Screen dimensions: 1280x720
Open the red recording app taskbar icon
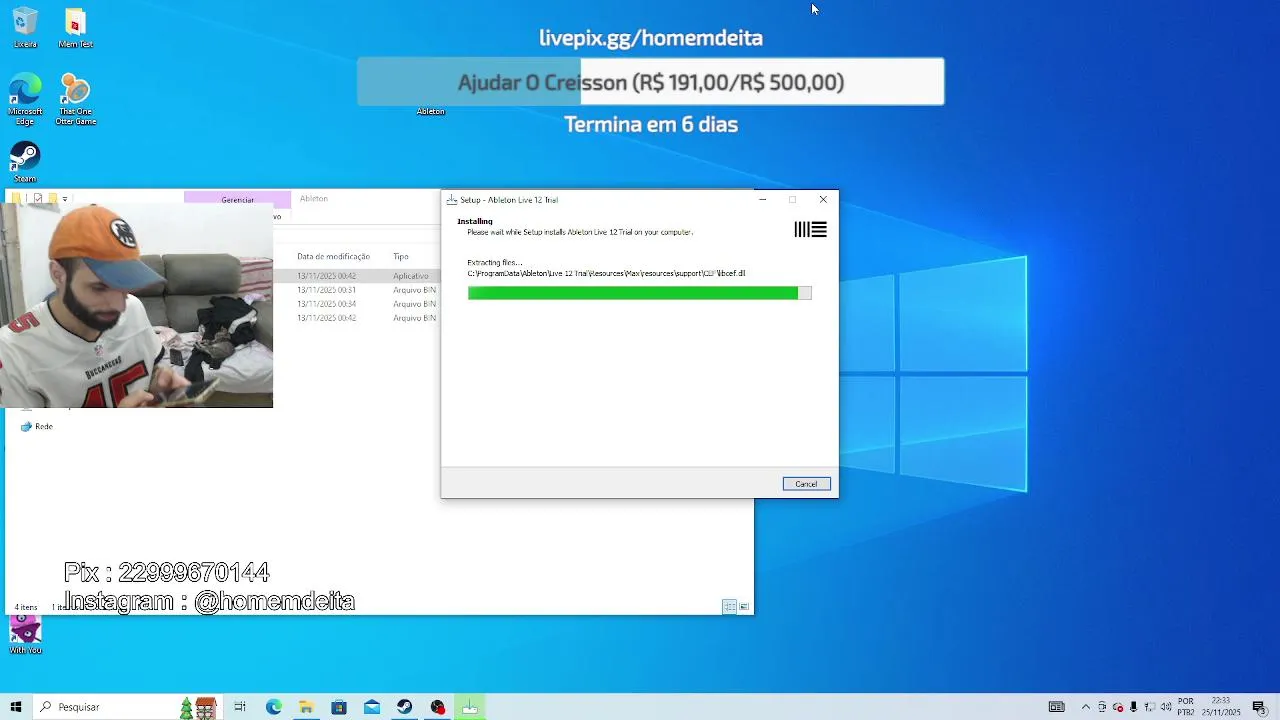(x=437, y=707)
